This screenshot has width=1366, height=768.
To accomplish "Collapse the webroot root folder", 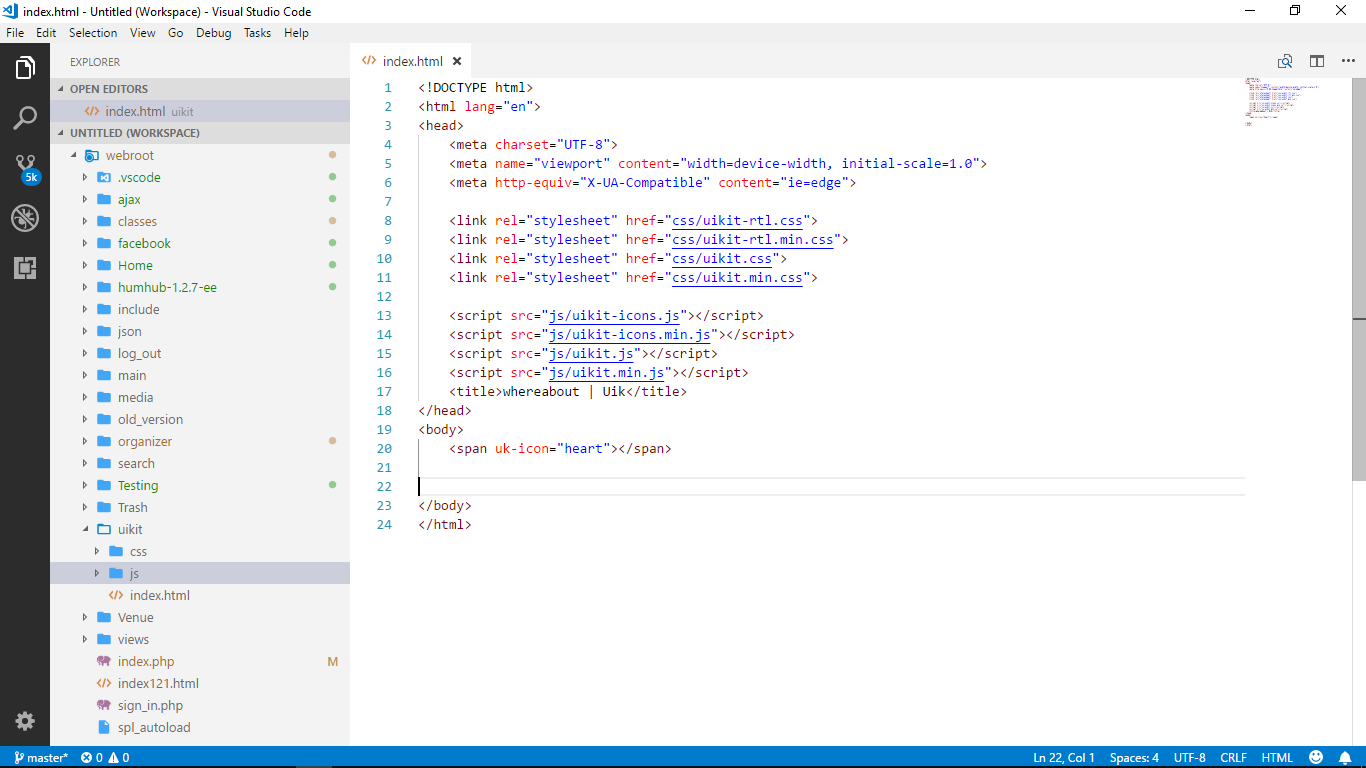I will coord(73,155).
